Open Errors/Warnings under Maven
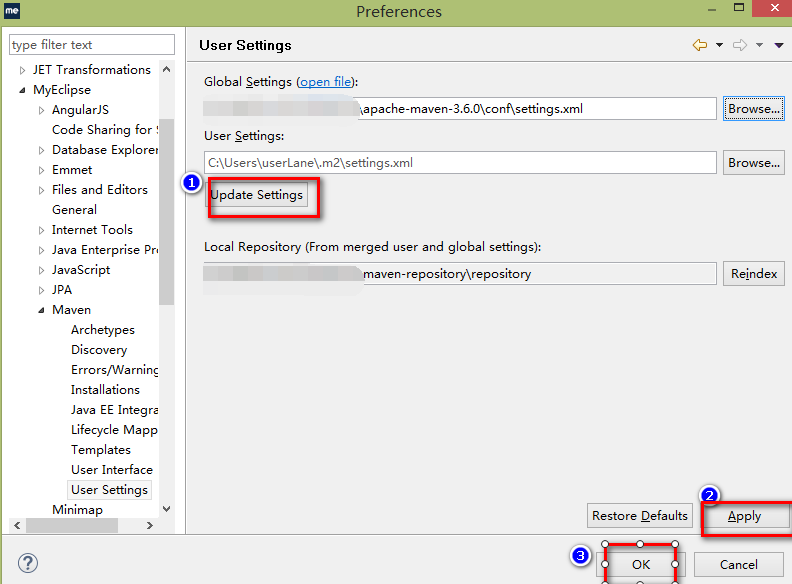Image resolution: width=792 pixels, height=584 pixels. 115,370
